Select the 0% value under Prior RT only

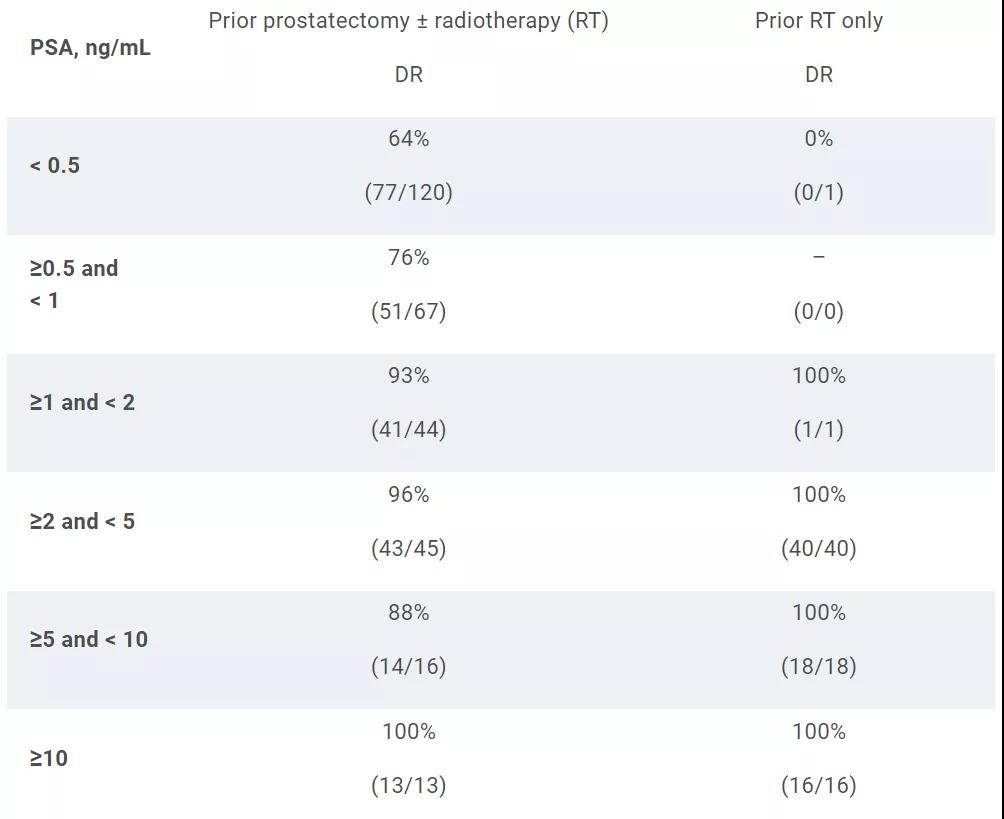(x=818, y=139)
